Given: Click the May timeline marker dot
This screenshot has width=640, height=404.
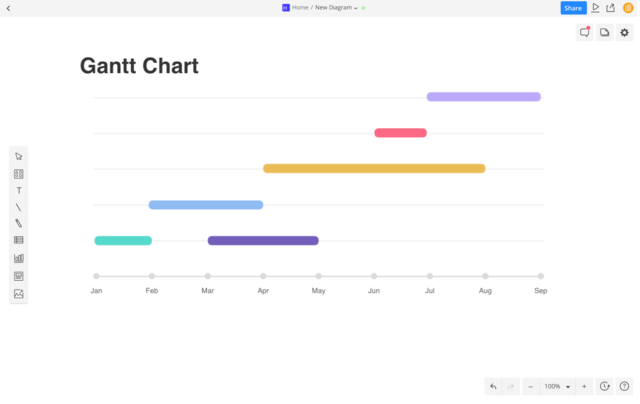Looking at the screenshot, I should click(x=318, y=276).
